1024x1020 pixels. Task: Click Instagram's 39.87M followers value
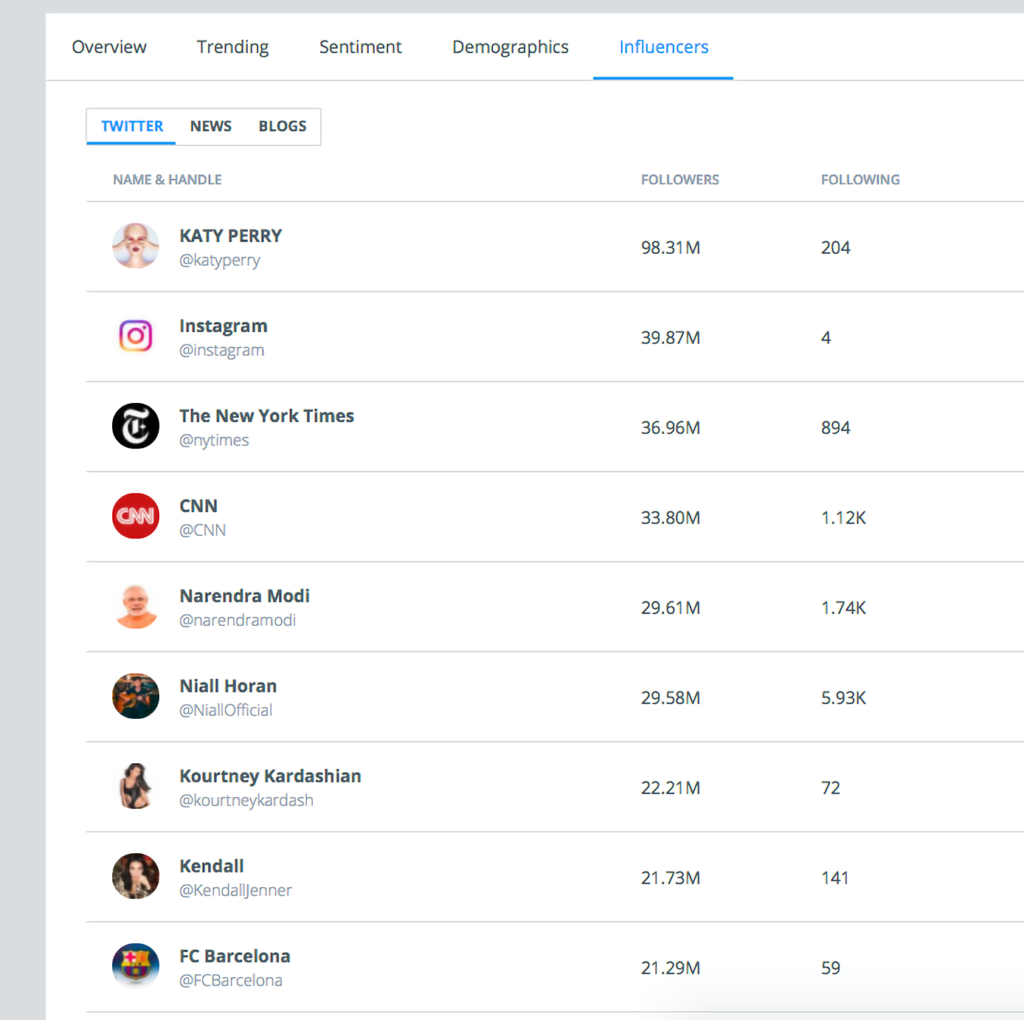[670, 338]
